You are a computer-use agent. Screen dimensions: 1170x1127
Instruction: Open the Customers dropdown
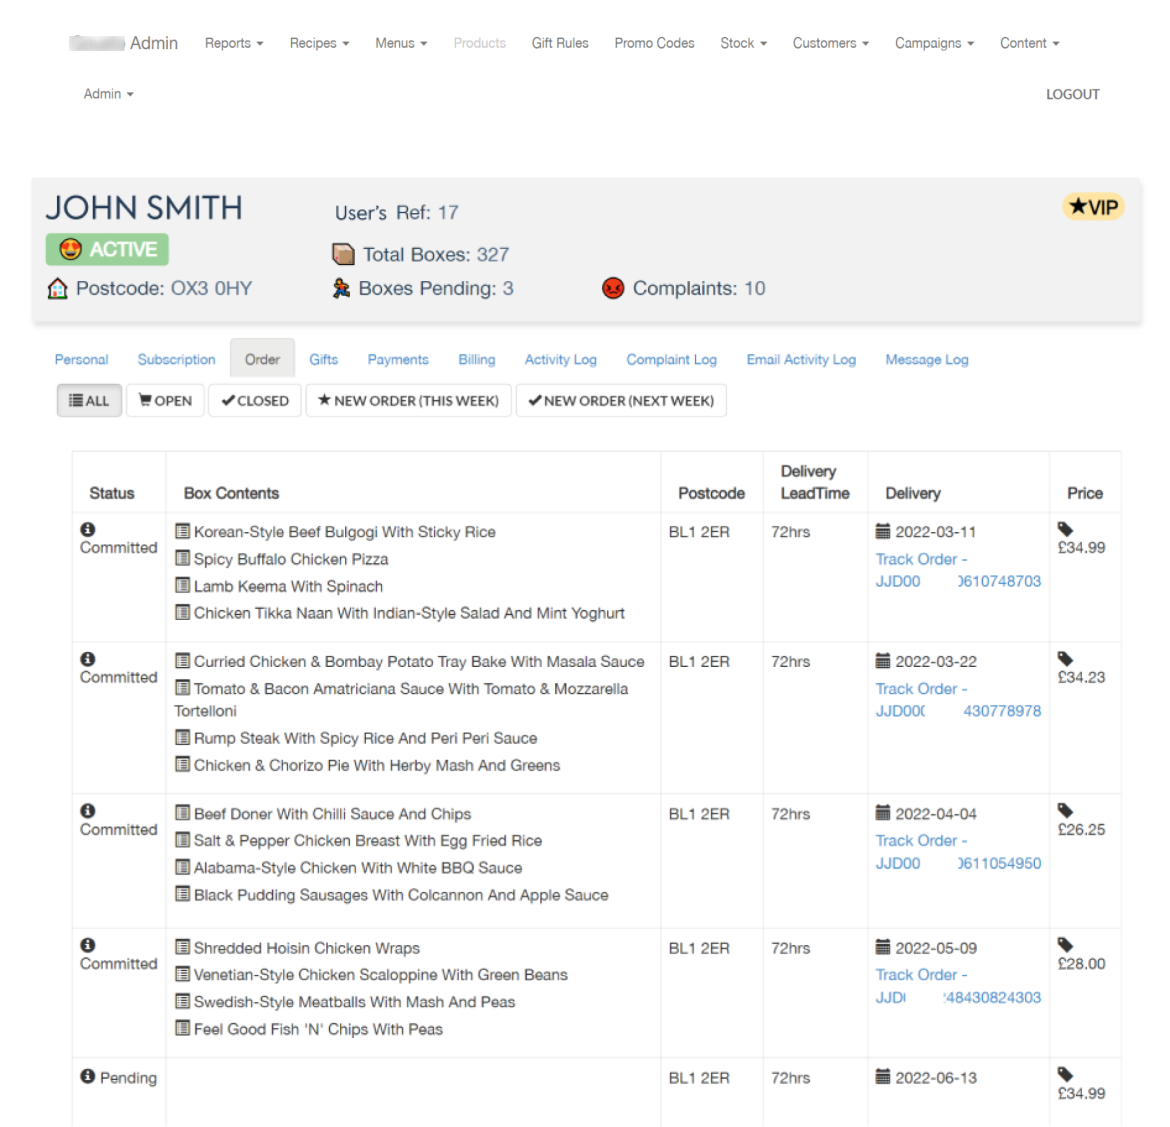tap(830, 43)
